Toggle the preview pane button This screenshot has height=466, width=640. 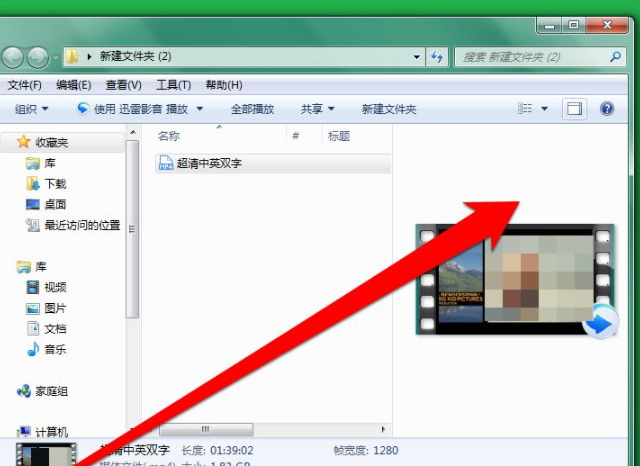574,109
